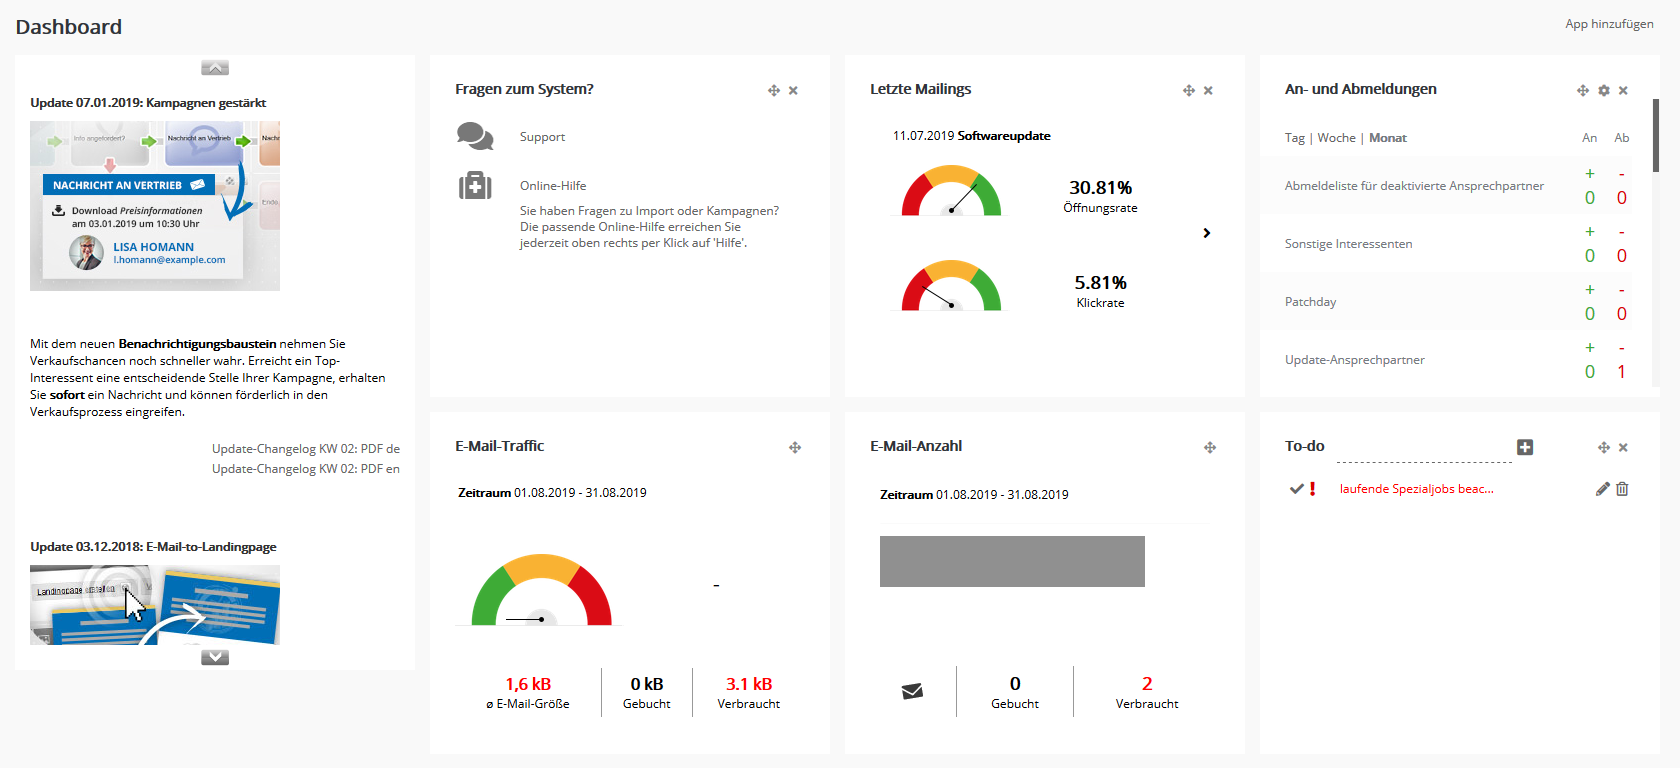Click the move handle on E-Mail-Traffic widget

tap(795, 448)
